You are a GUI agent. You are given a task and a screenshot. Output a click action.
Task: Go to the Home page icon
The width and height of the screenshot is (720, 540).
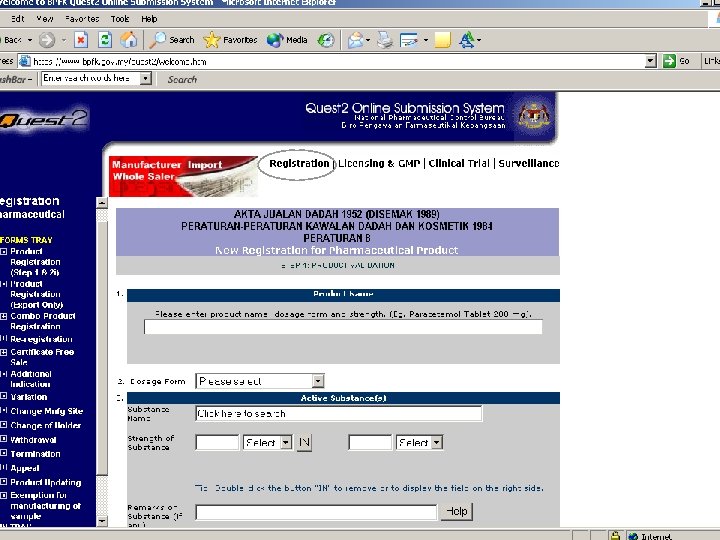(129, 40)
